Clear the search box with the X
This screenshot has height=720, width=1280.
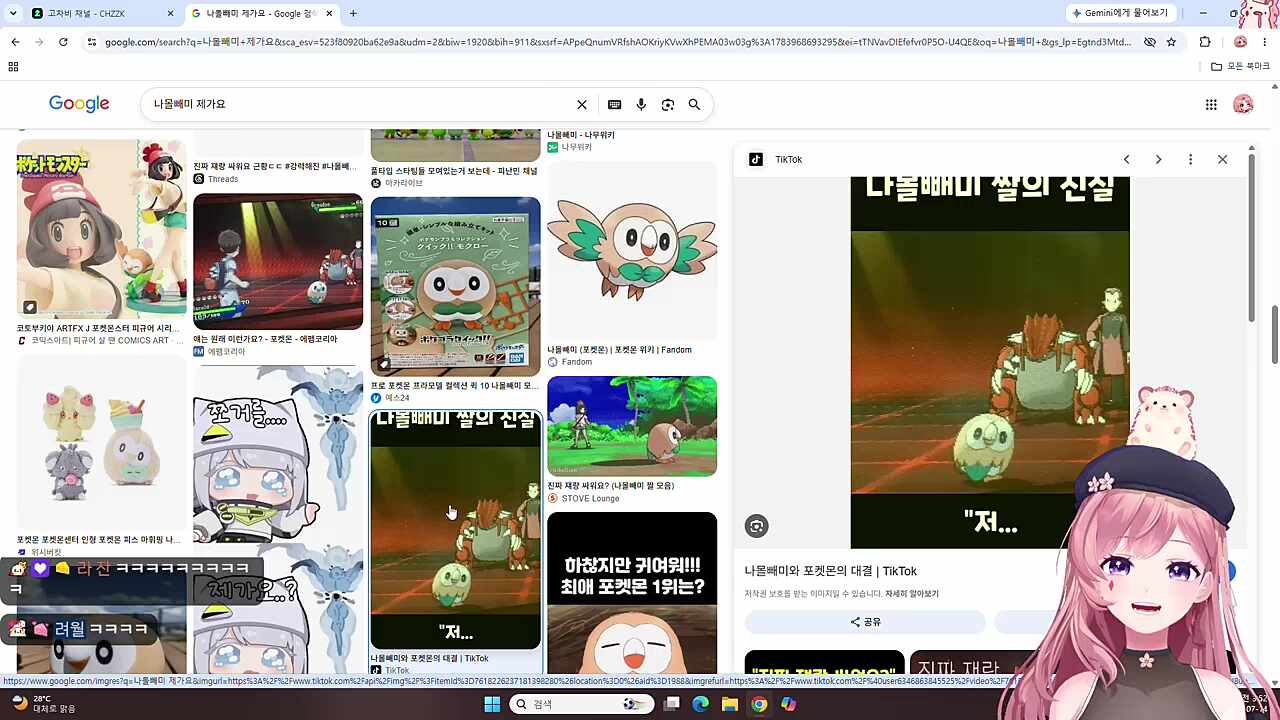582,104
